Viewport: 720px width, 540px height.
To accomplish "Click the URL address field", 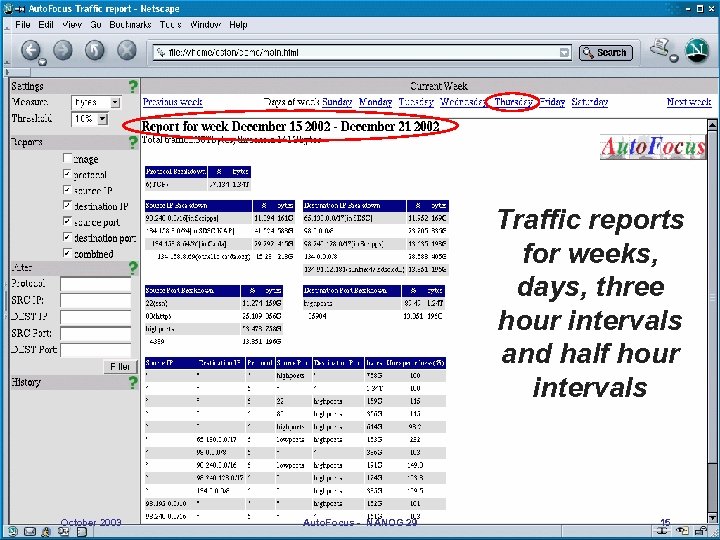I will pyautogui.click(x=363, y=53).
